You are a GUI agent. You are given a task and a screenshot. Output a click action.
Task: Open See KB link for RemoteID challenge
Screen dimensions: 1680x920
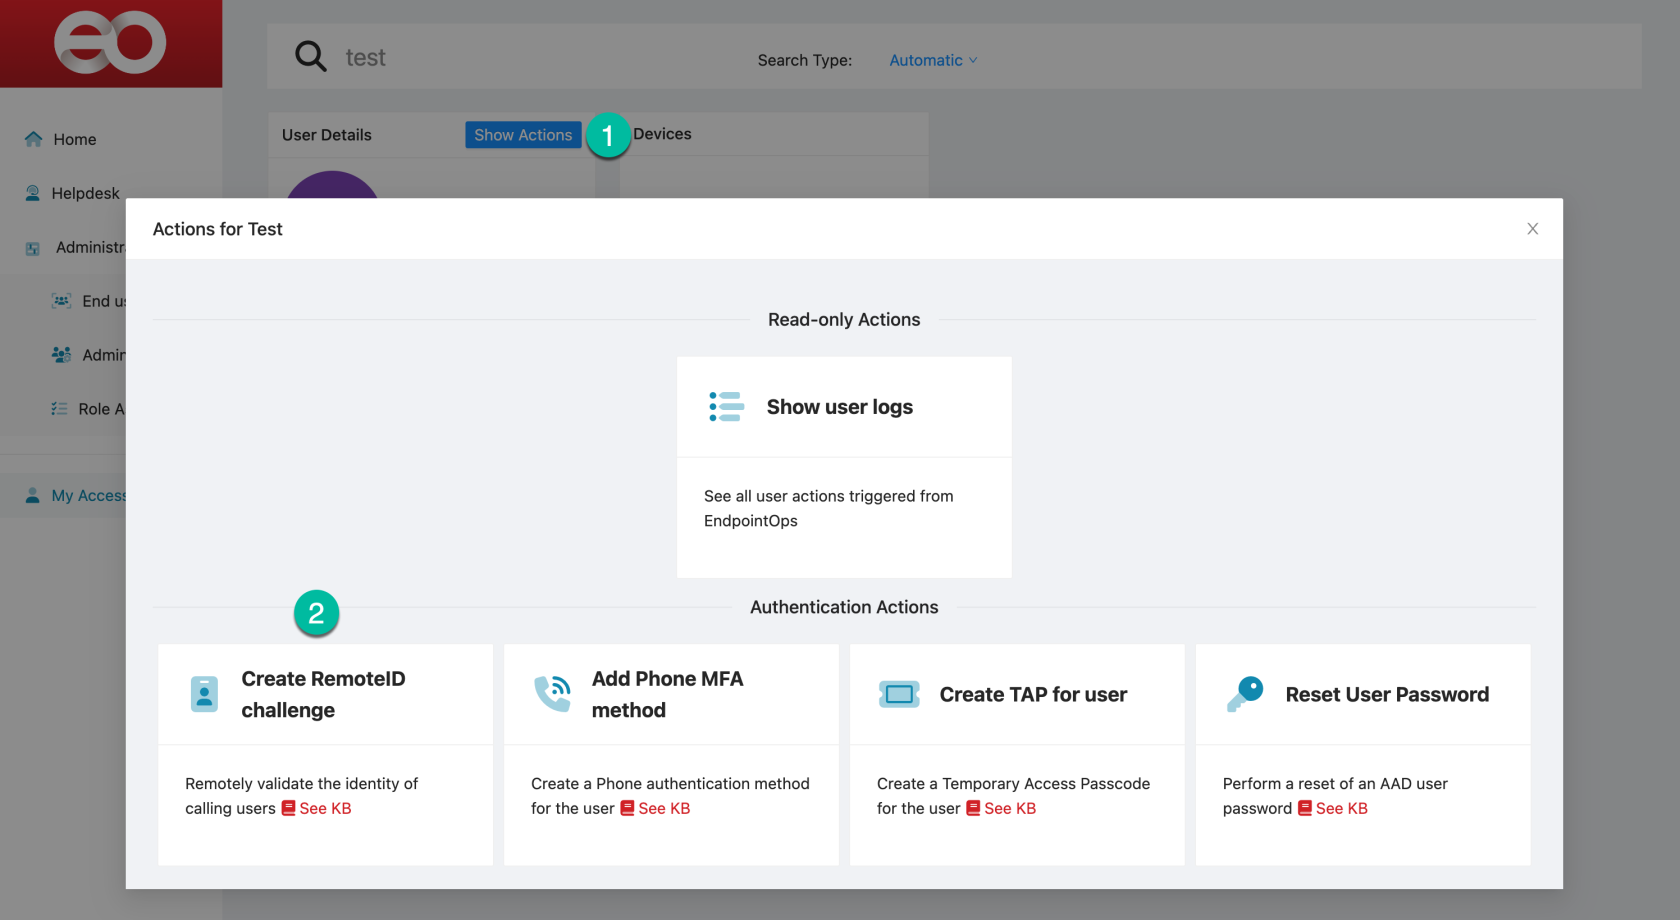click(317, 808)
